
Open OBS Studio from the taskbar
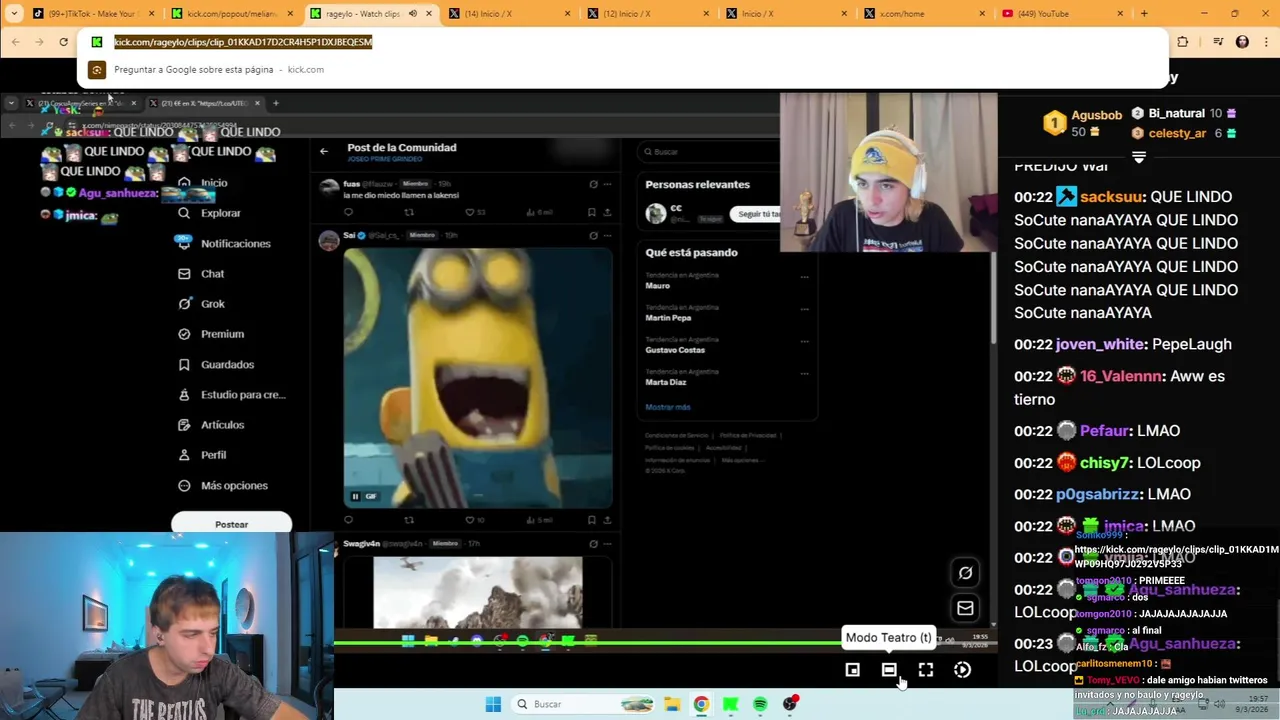click(x=790, y=704)
